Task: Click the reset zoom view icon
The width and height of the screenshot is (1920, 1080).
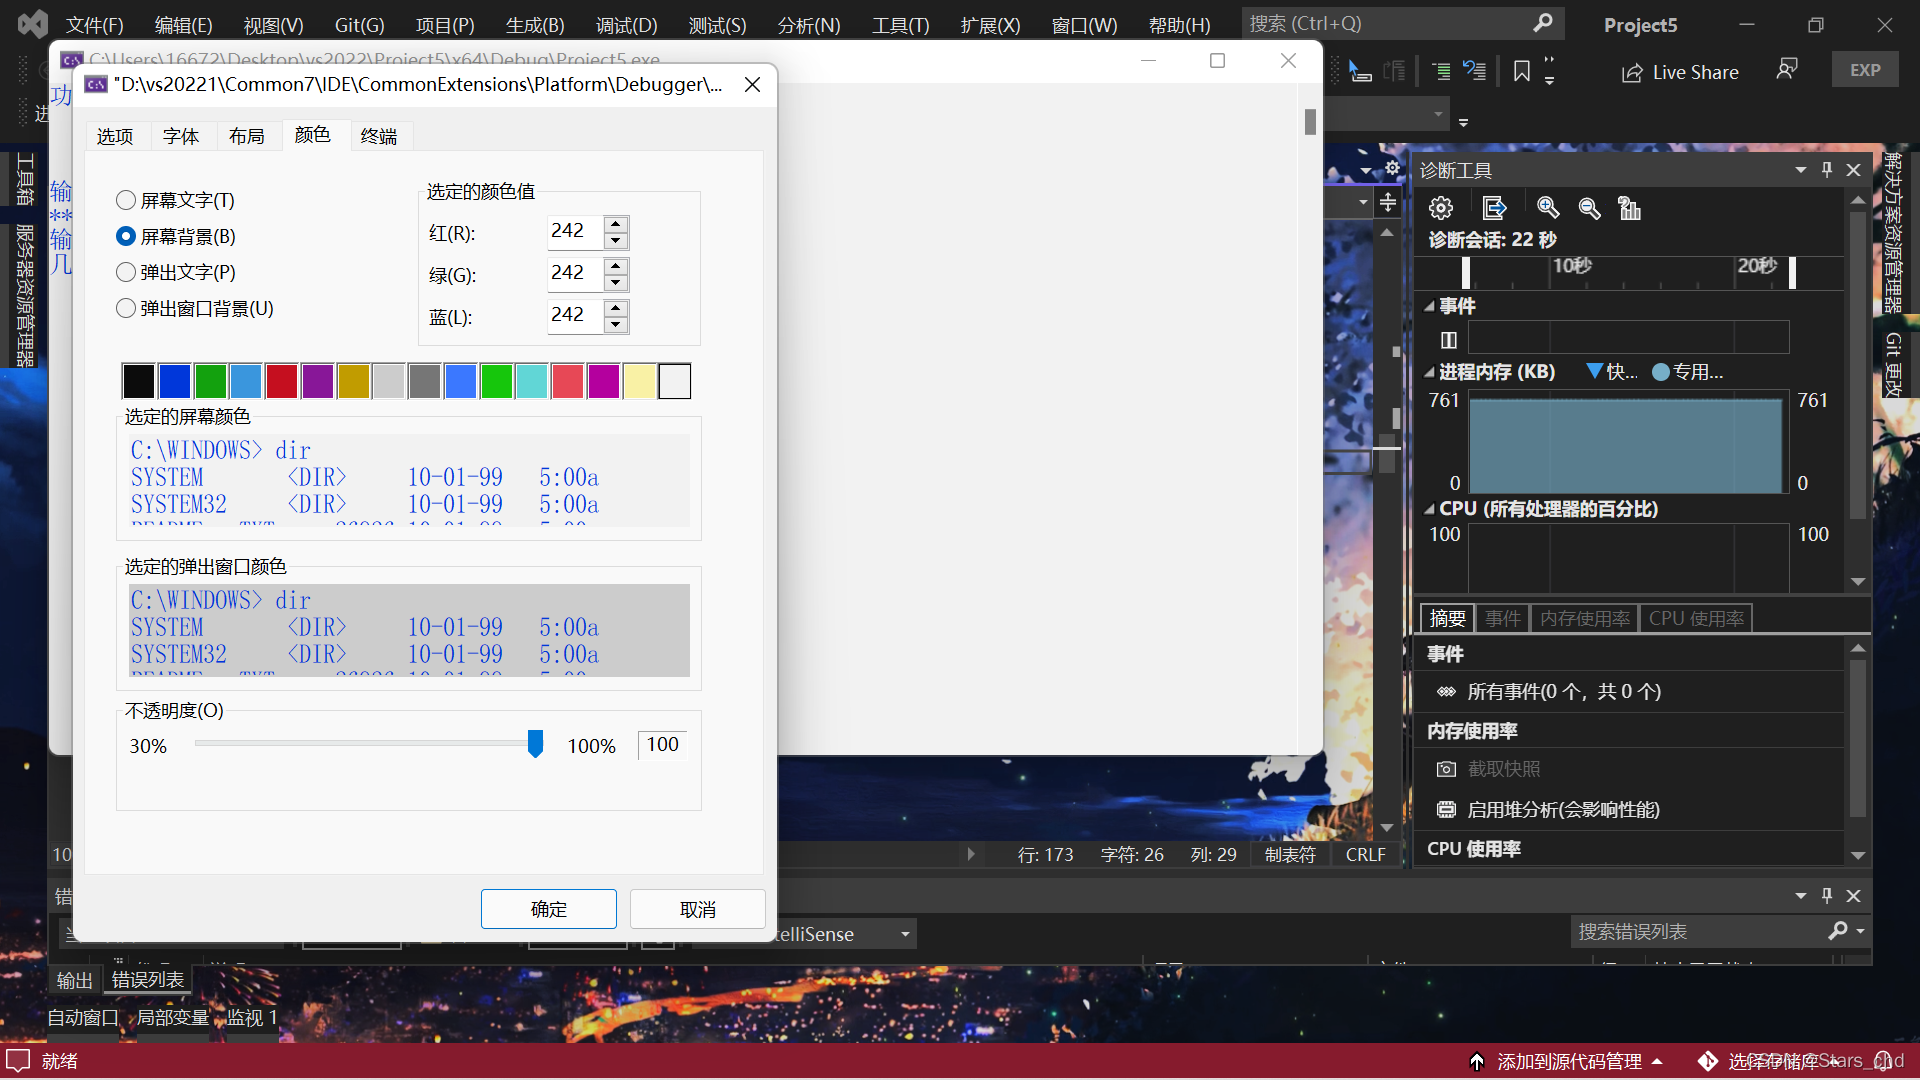Action: [x=1630, y=208]
